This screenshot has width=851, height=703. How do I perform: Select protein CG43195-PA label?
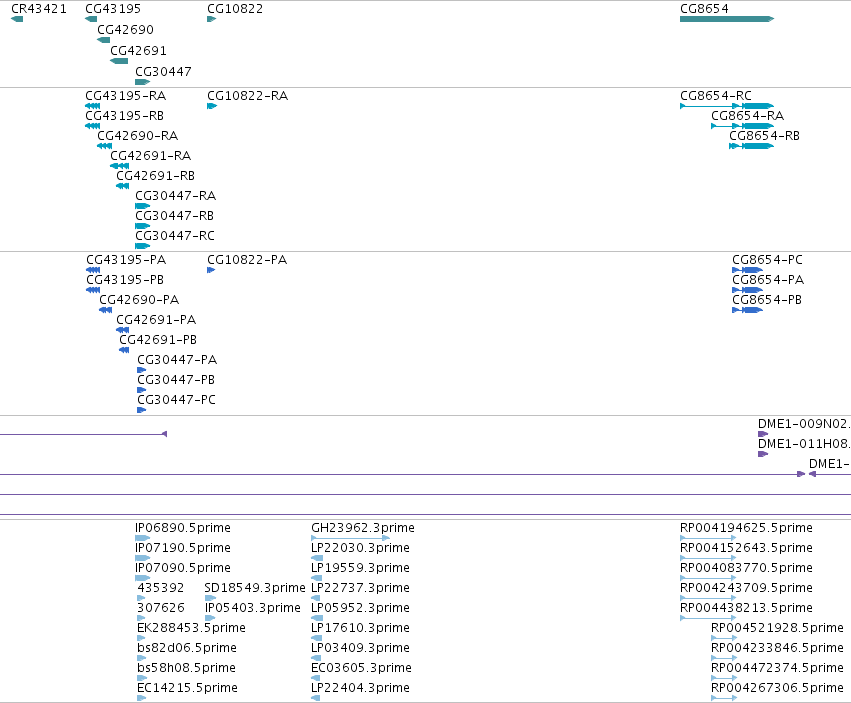[126, 259]
